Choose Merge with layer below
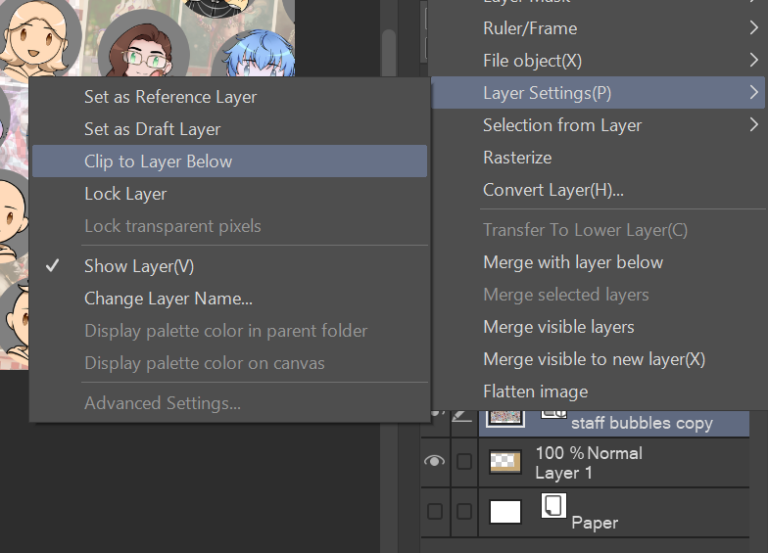 (598, 262)
